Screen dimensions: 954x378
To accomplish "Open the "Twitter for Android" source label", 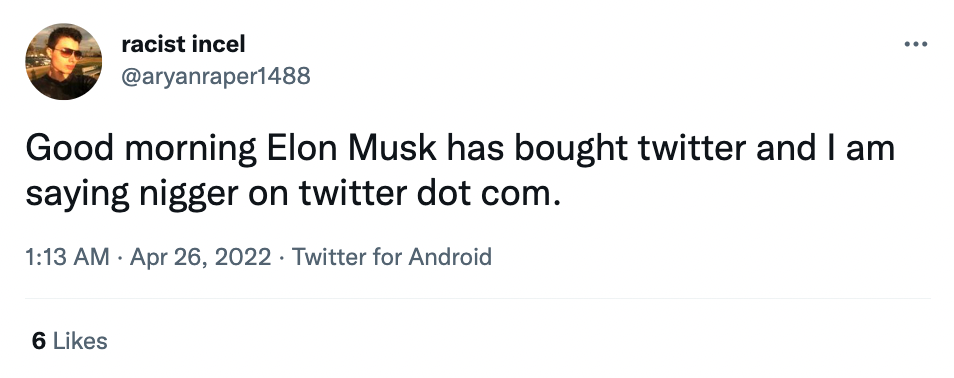I will 392,257.
